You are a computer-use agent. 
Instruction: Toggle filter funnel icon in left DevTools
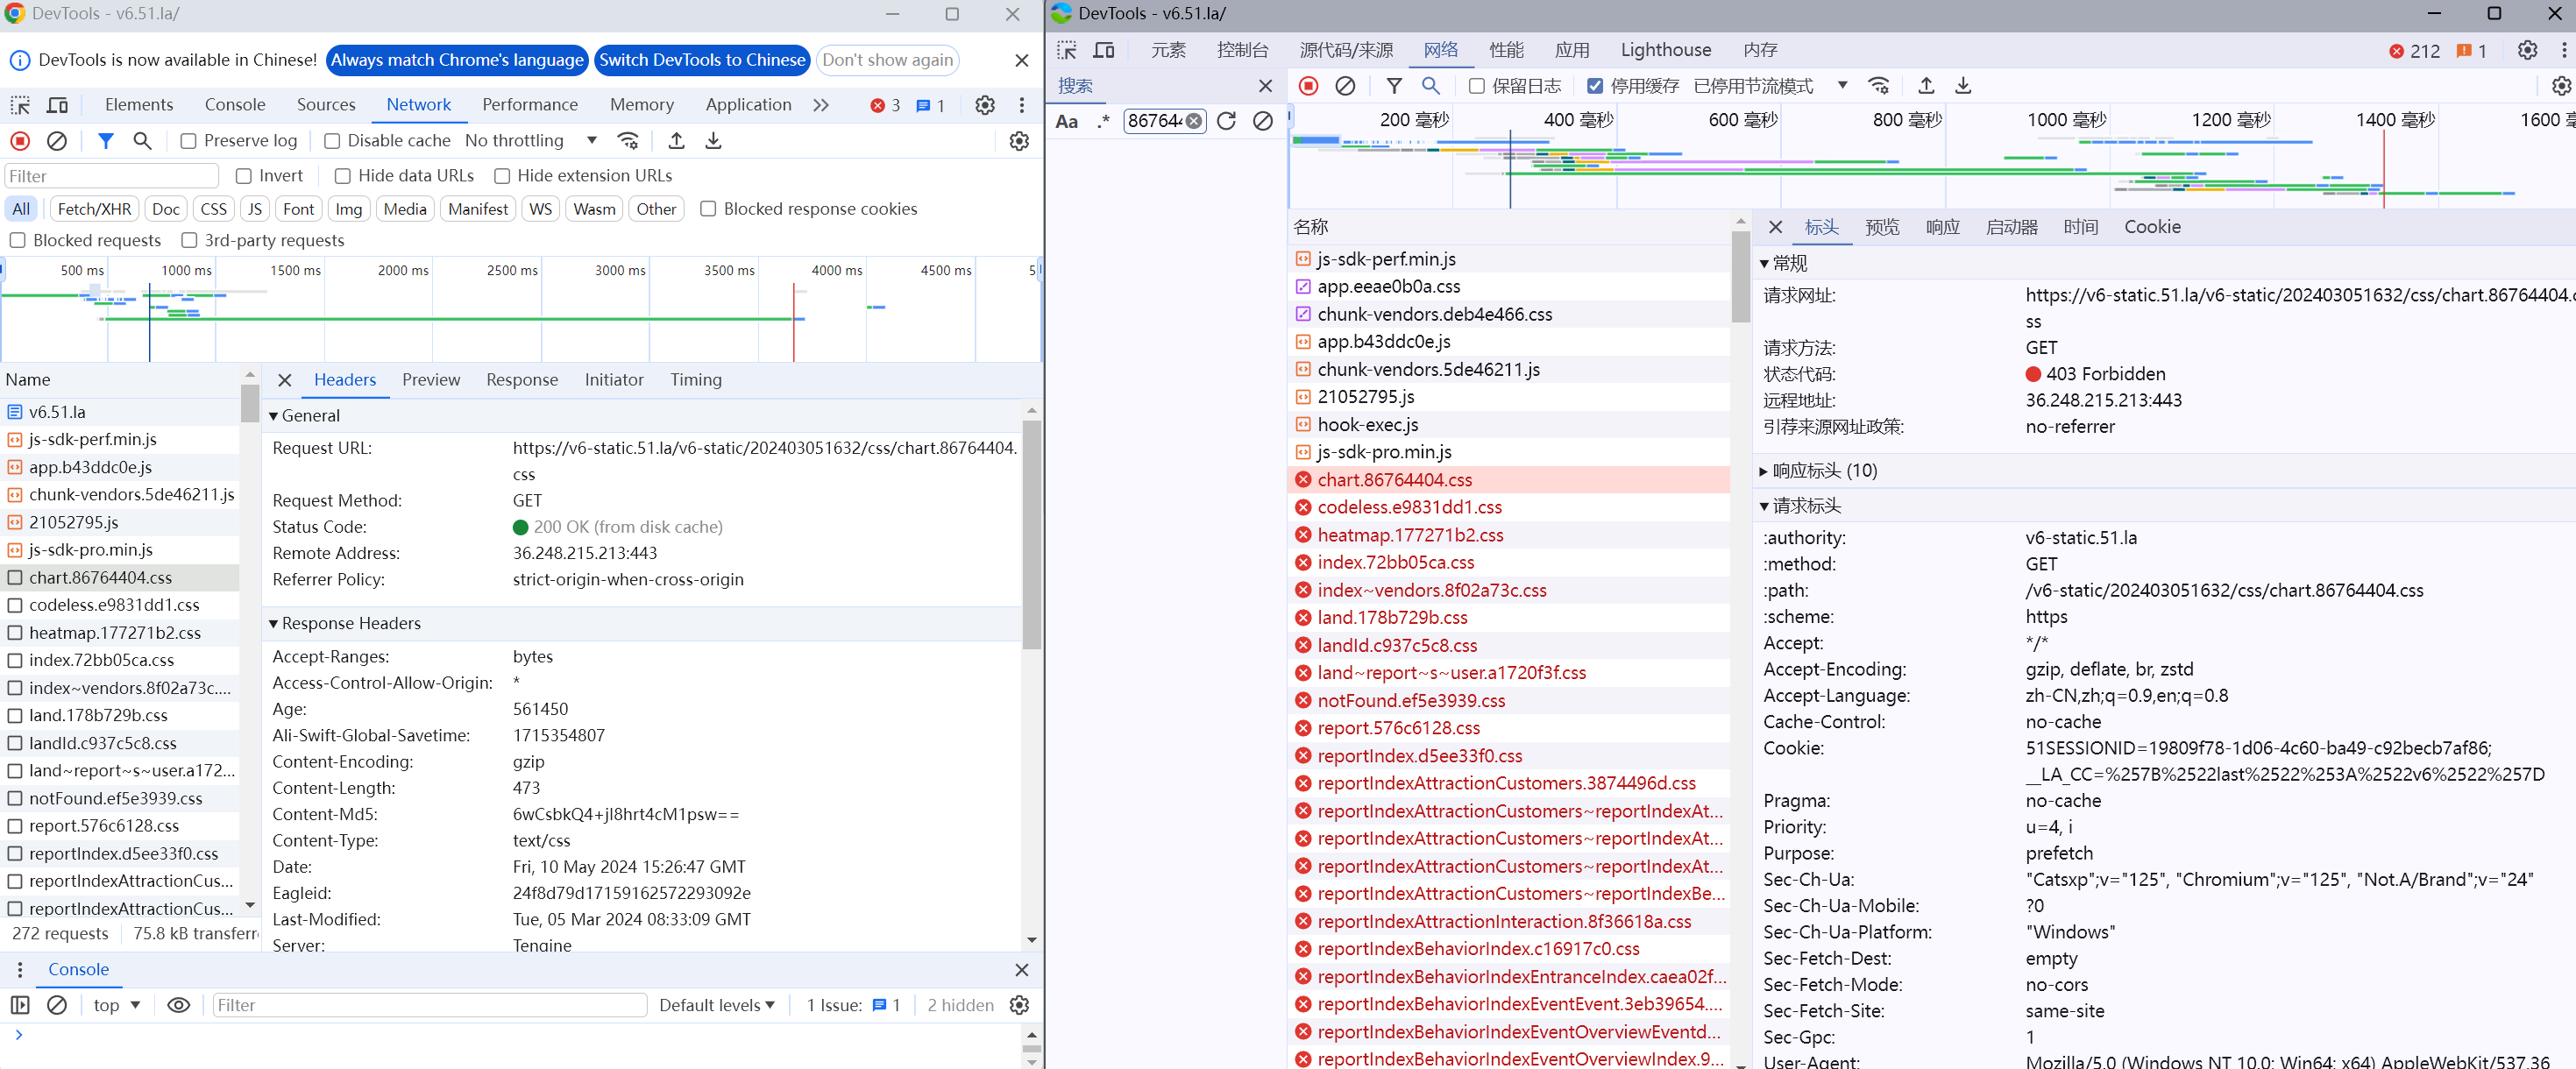[x=105, y=141]
